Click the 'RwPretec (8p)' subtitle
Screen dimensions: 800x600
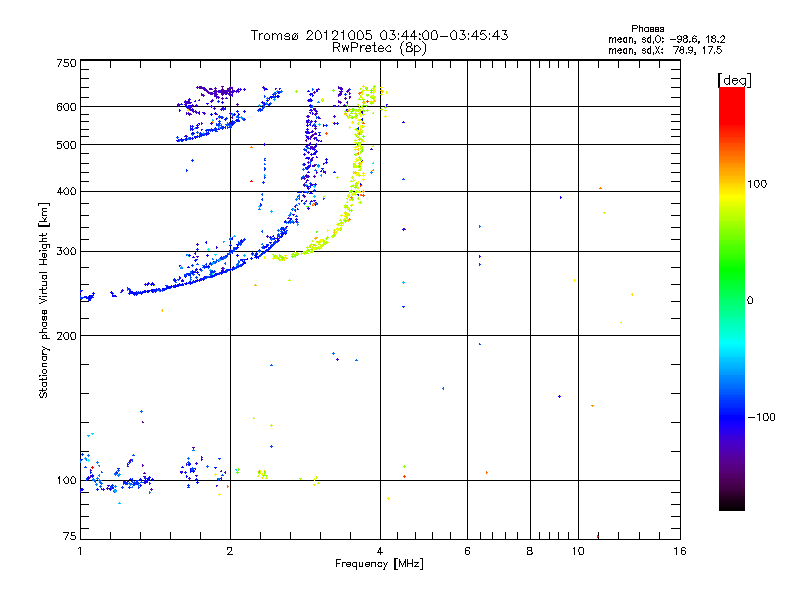[x=379, y=48]
